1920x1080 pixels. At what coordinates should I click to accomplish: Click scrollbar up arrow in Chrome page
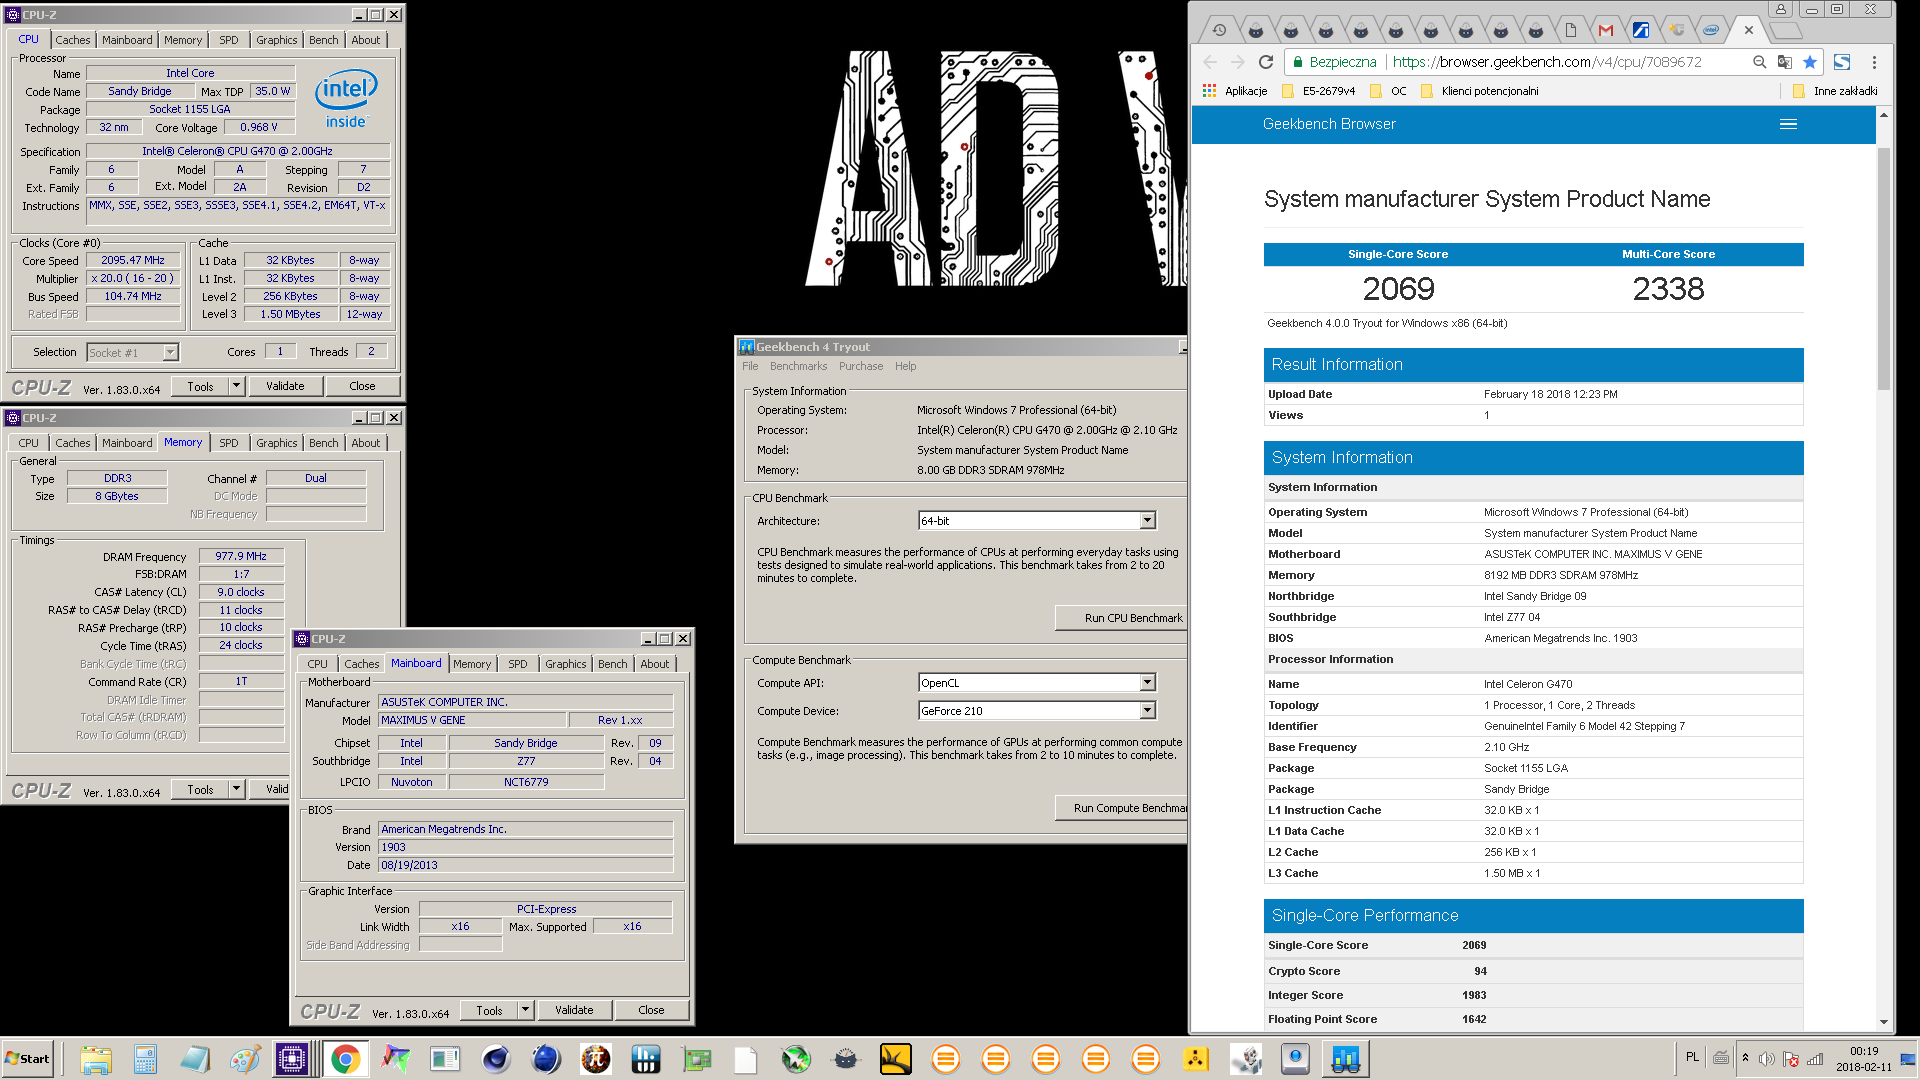coord(1884,115)
